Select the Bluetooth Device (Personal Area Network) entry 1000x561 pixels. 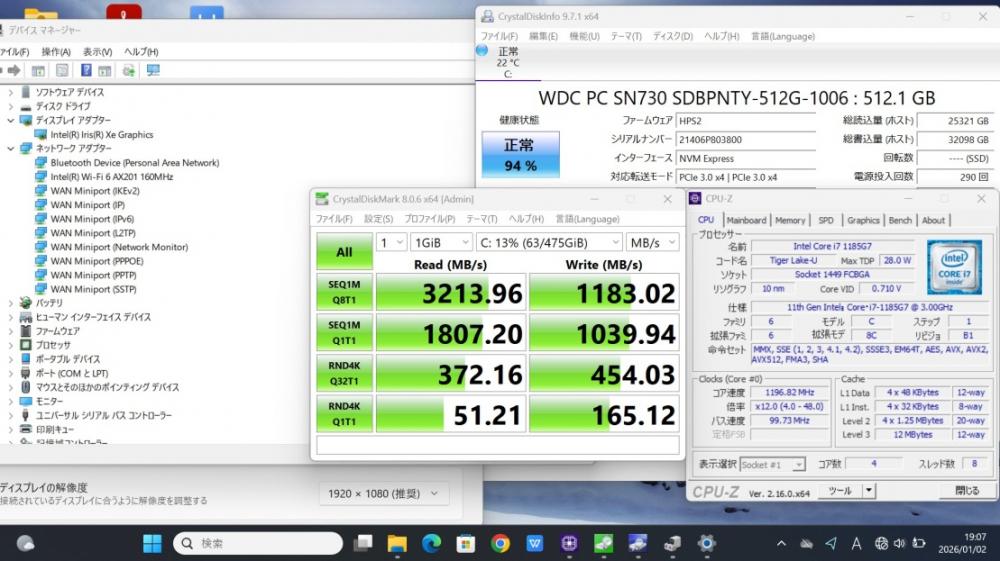pos(135,163)
